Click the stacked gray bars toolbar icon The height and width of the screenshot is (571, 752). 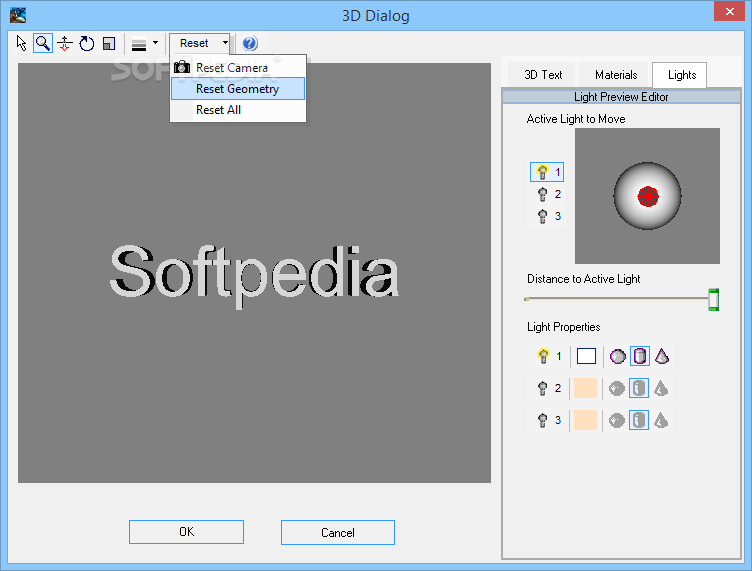139,45
